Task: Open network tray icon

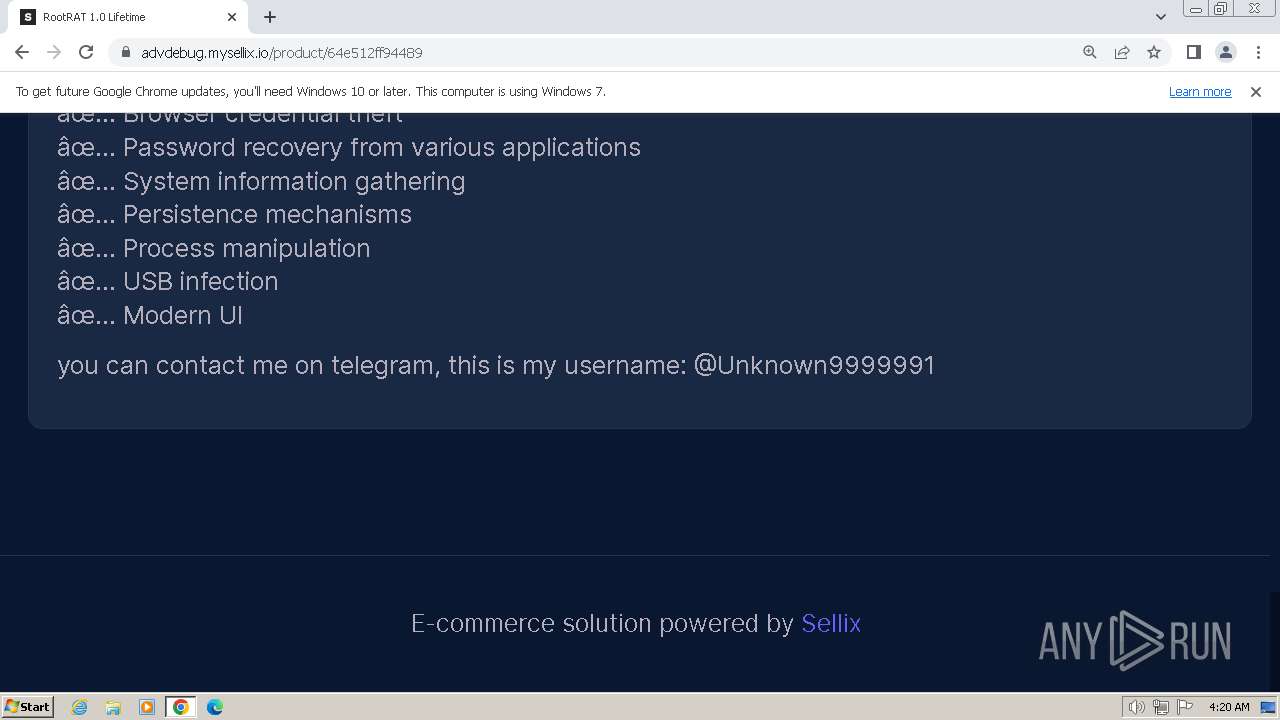Action: click(x=1161, y=707)
